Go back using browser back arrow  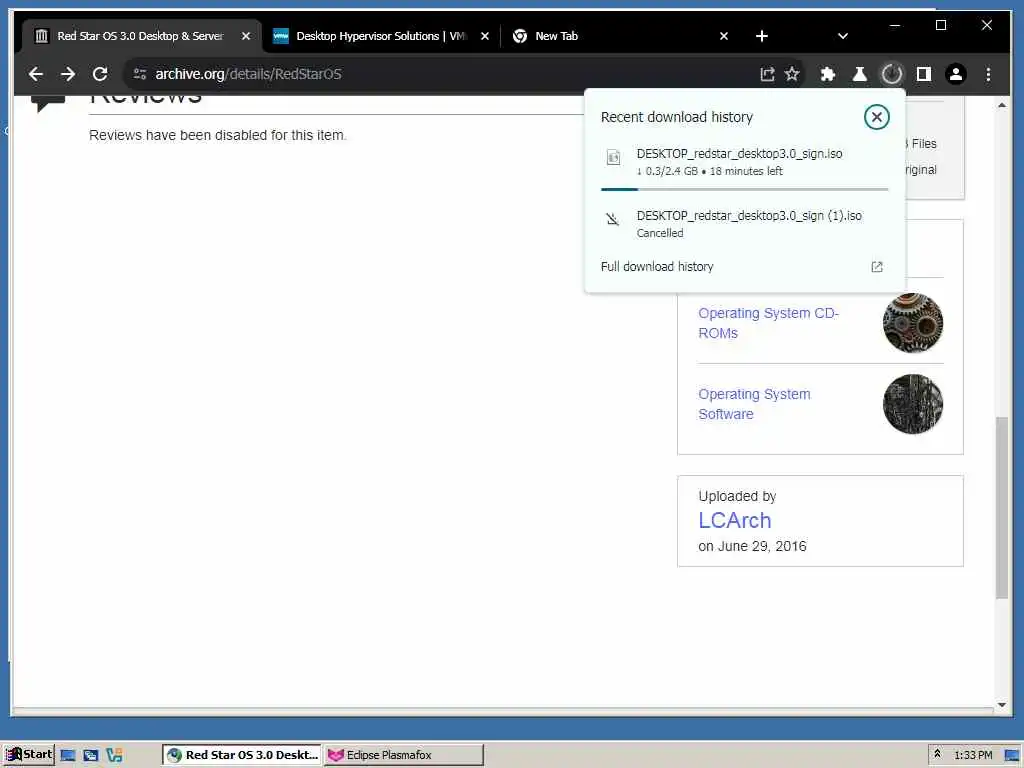point(36,74)
